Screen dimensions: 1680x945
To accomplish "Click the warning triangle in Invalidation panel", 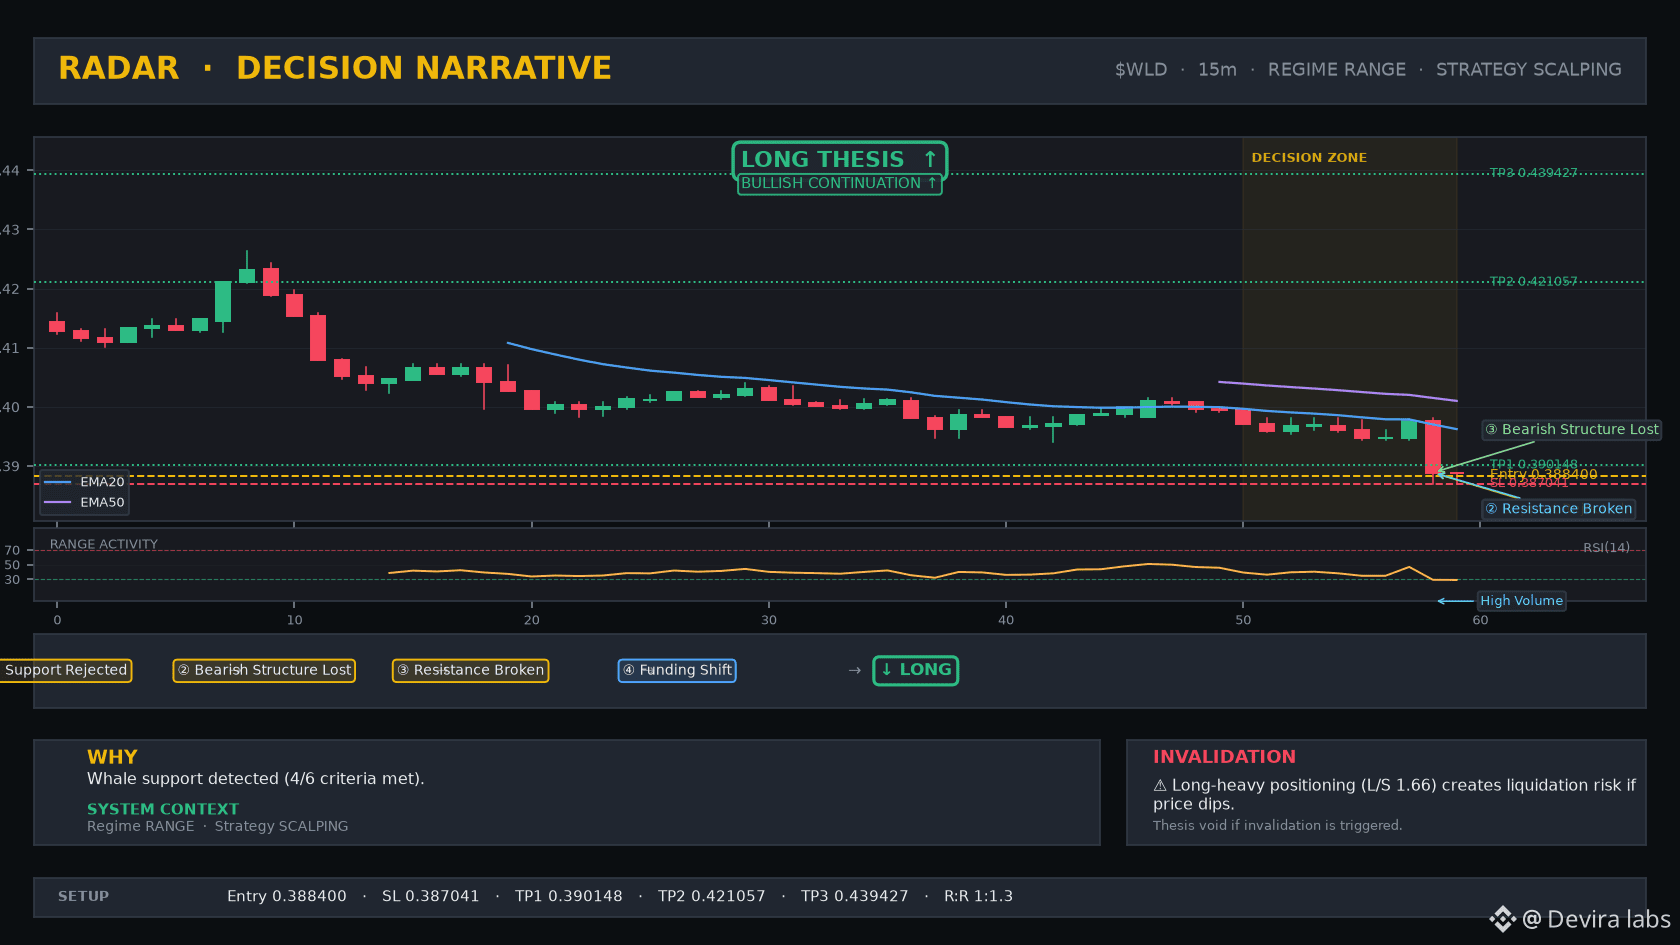I will [1160, 786].
